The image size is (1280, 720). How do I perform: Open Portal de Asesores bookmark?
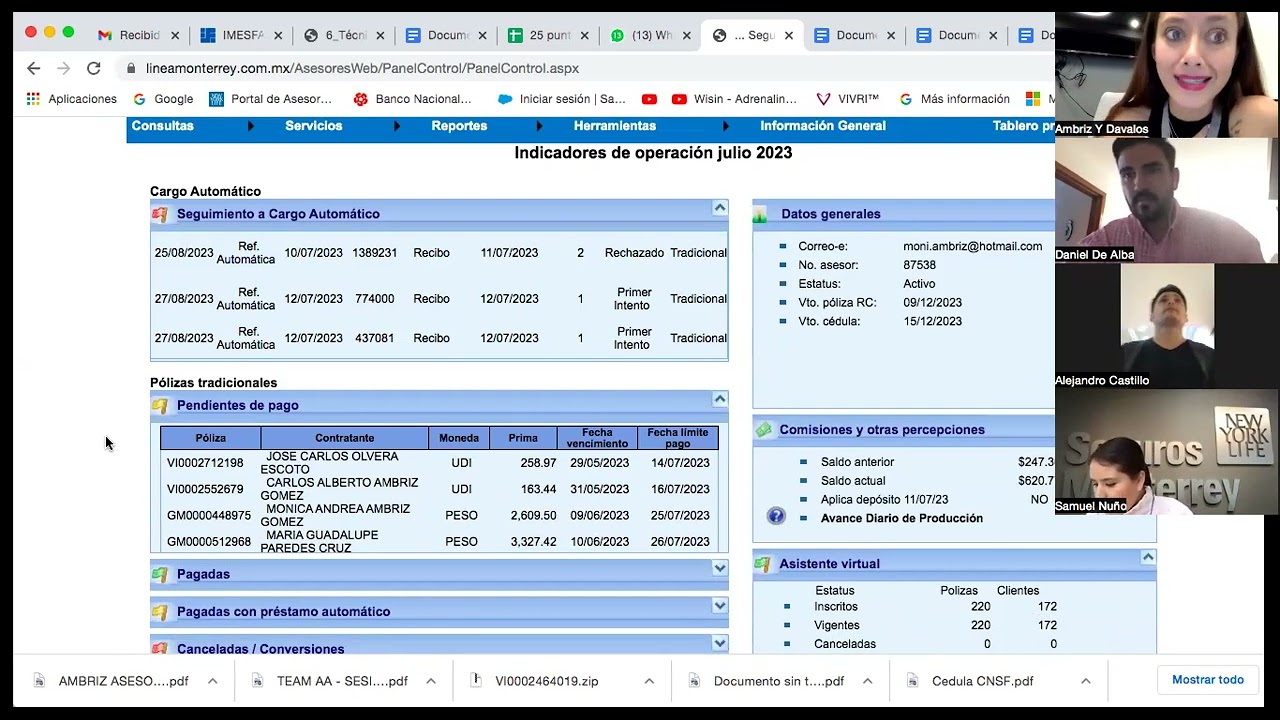coord(270,99)
